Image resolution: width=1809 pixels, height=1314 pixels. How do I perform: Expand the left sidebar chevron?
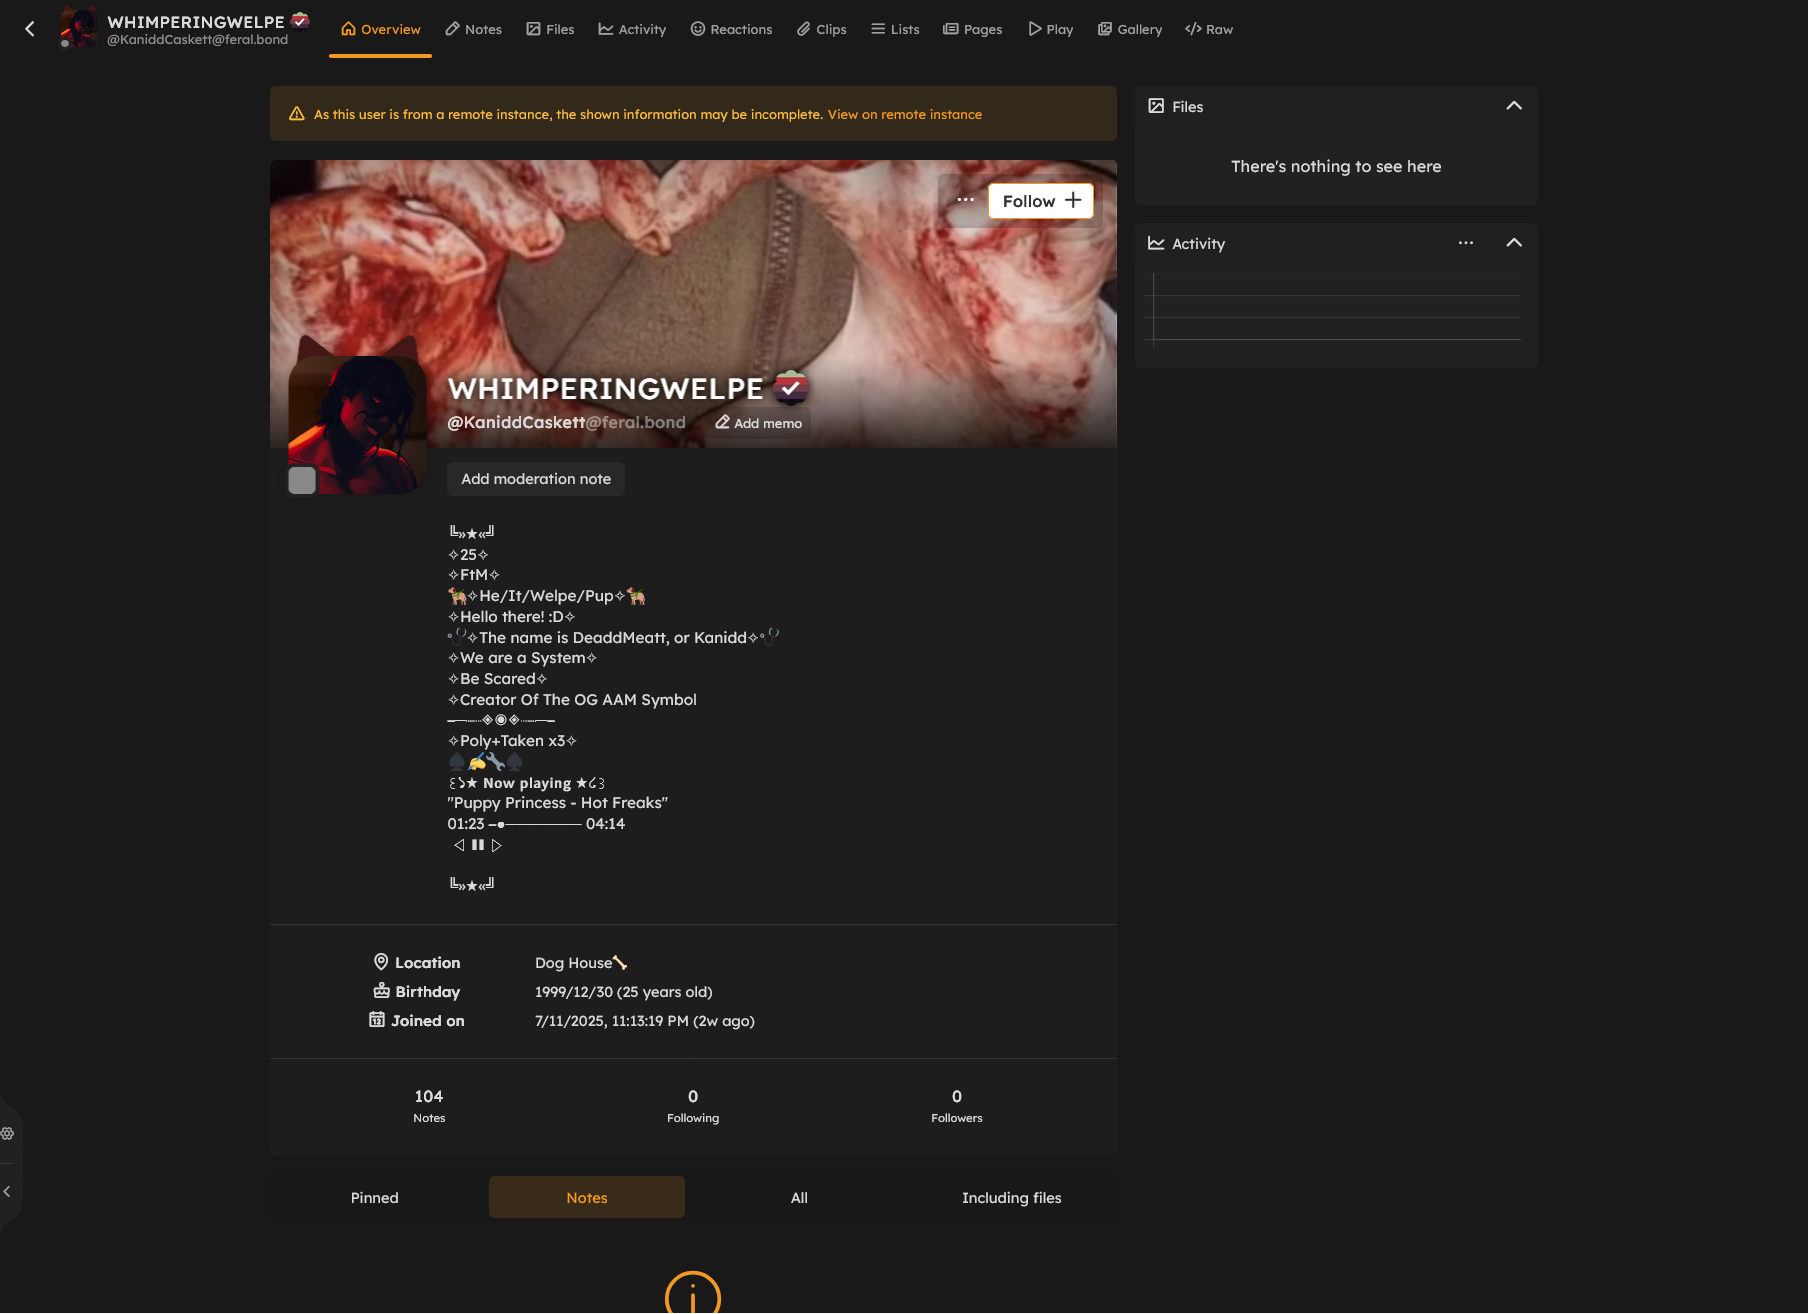[x=8, y=1191]
